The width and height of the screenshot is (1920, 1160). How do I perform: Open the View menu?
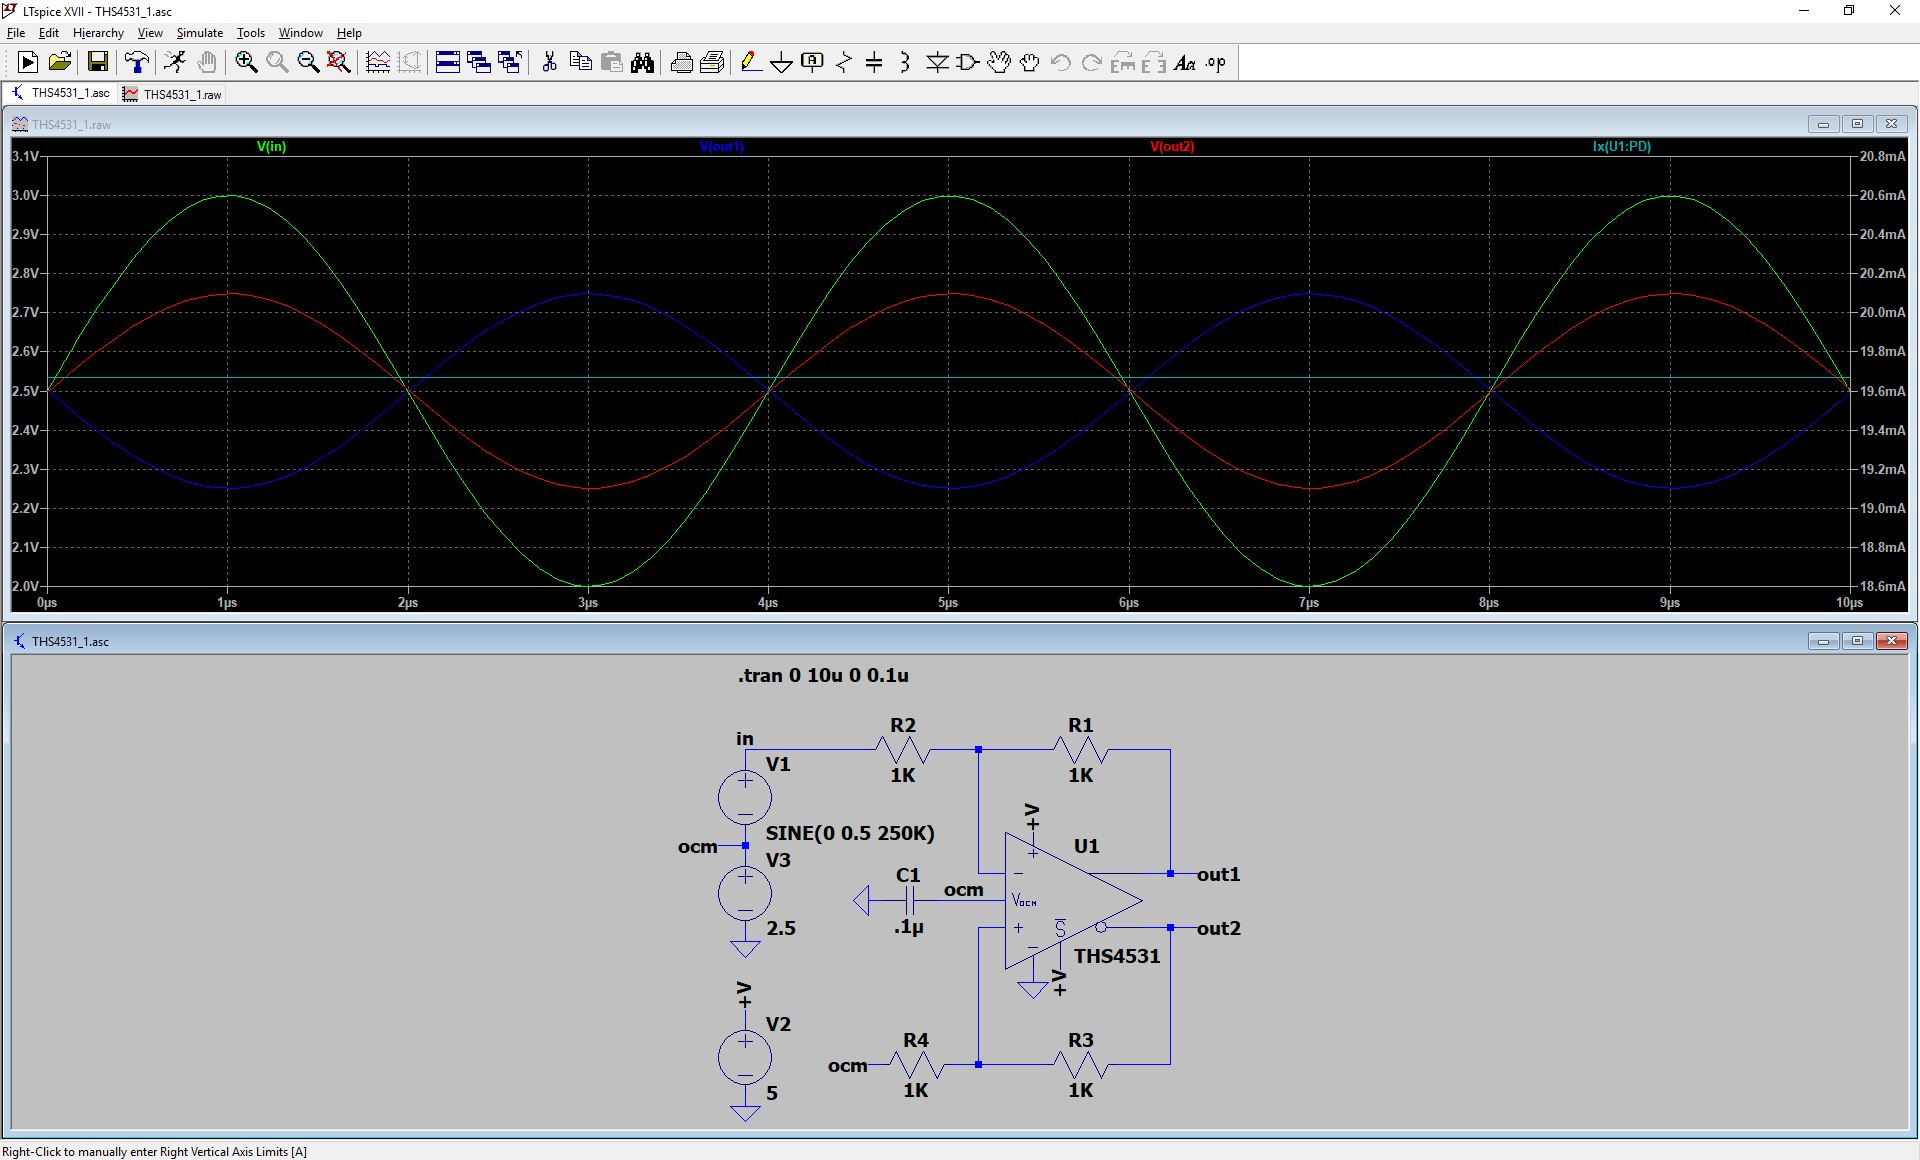tap(150, 33)
